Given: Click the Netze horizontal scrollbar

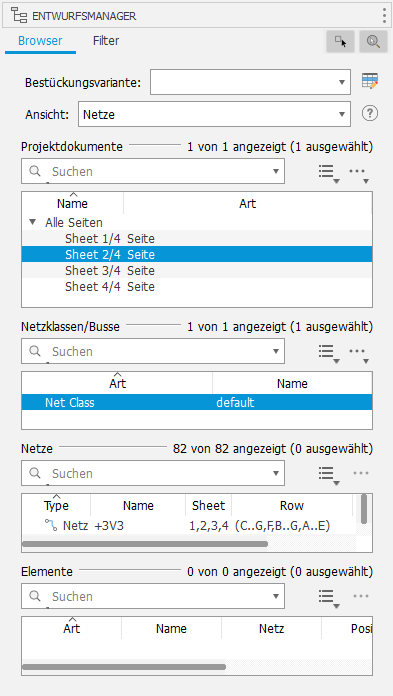Looking at the screenshot, I should click(x=145, y=544).
